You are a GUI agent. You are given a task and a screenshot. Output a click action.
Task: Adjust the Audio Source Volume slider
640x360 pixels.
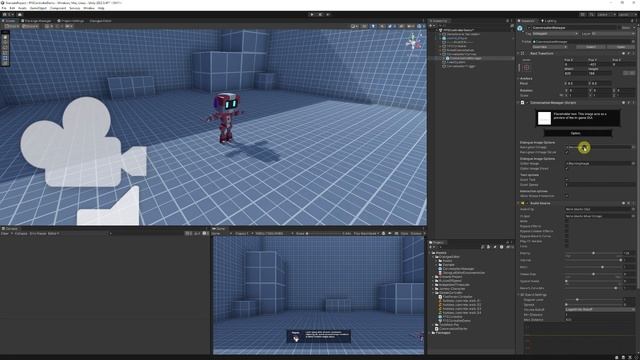[593, 260]
